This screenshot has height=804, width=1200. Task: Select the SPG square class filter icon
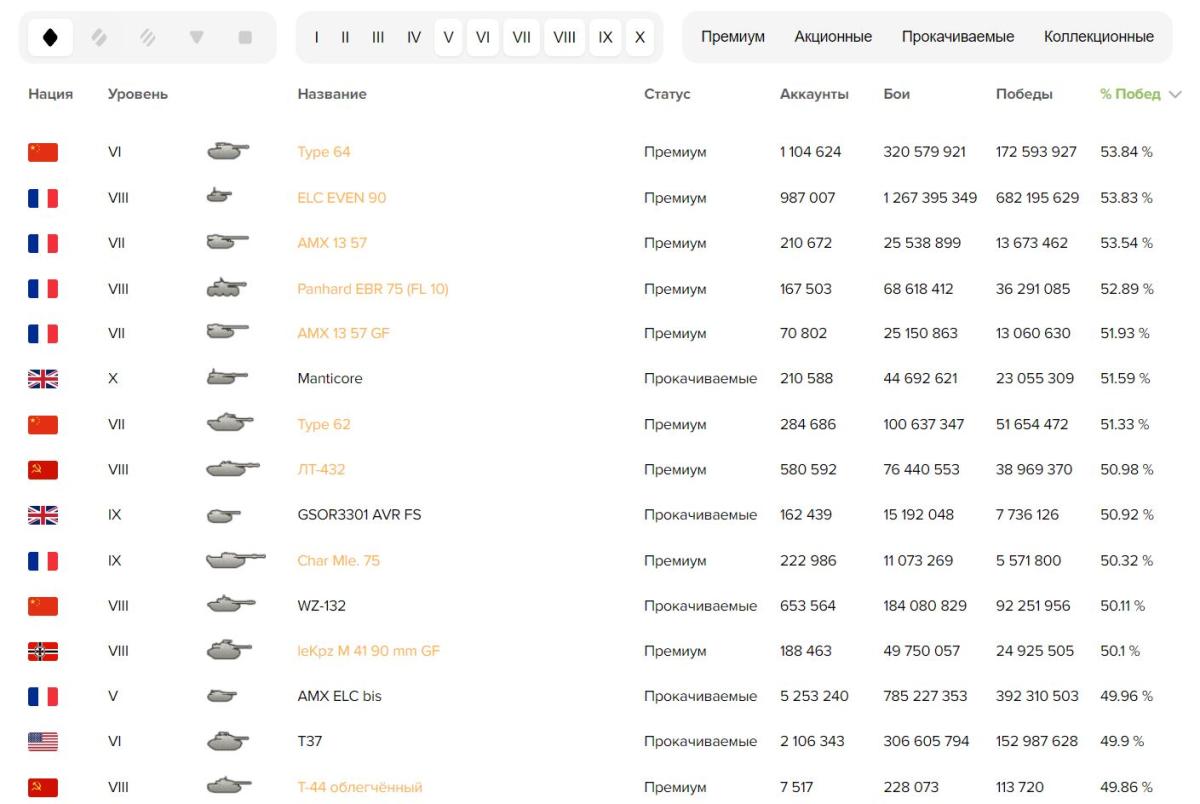245,38
